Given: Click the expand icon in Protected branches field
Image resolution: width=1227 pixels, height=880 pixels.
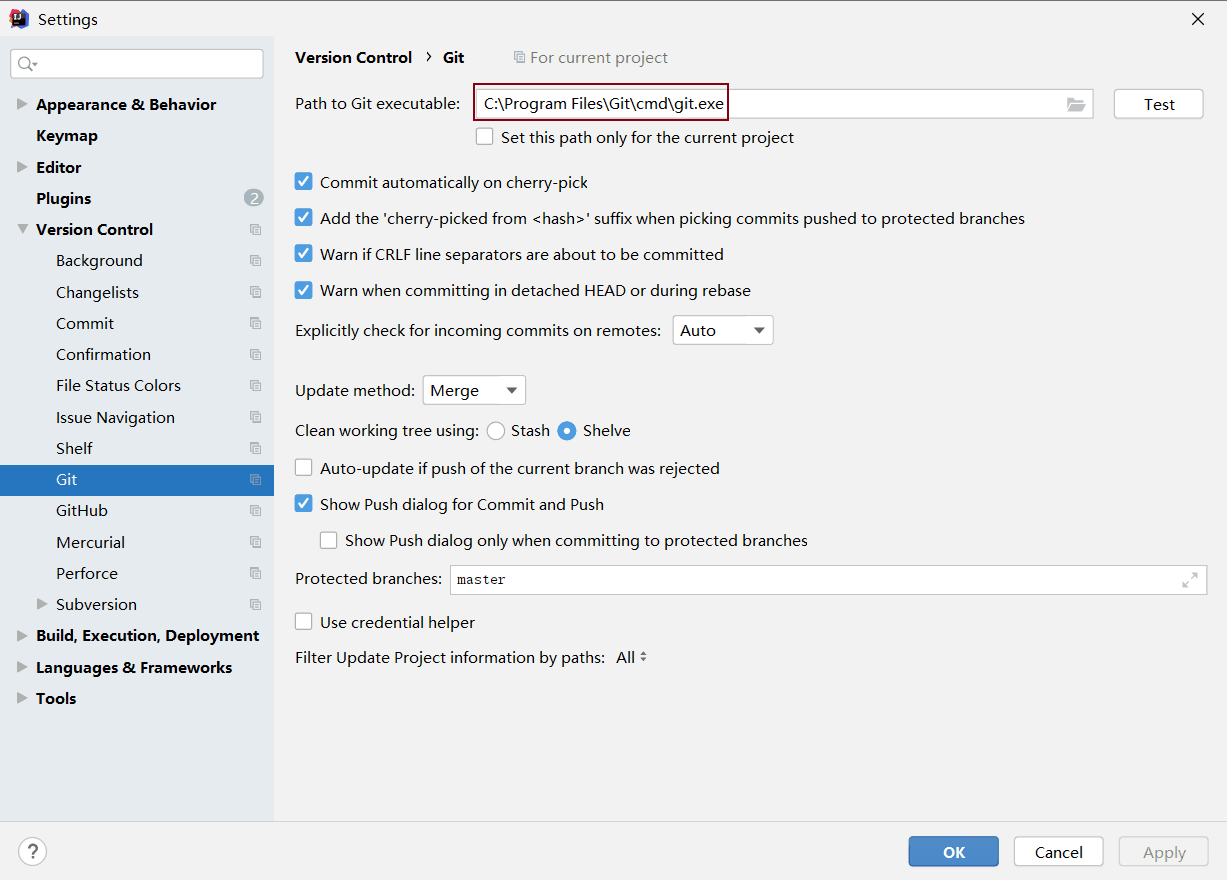Looking at the screenshot, I should (x=1189, y=580).
